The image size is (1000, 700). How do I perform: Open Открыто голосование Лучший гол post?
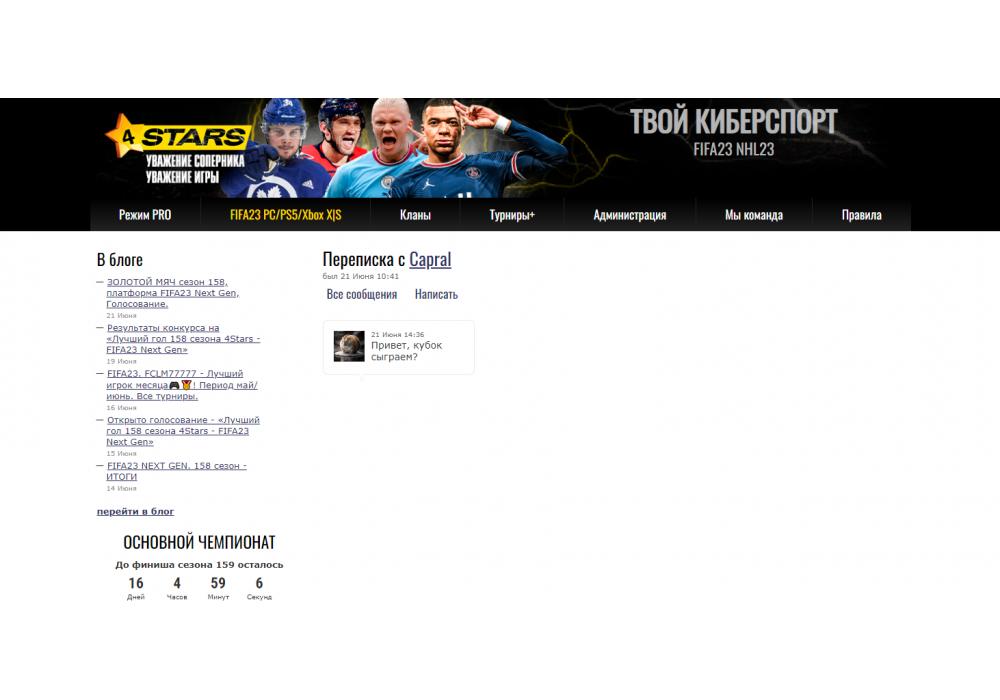click(x=182, y=431)
